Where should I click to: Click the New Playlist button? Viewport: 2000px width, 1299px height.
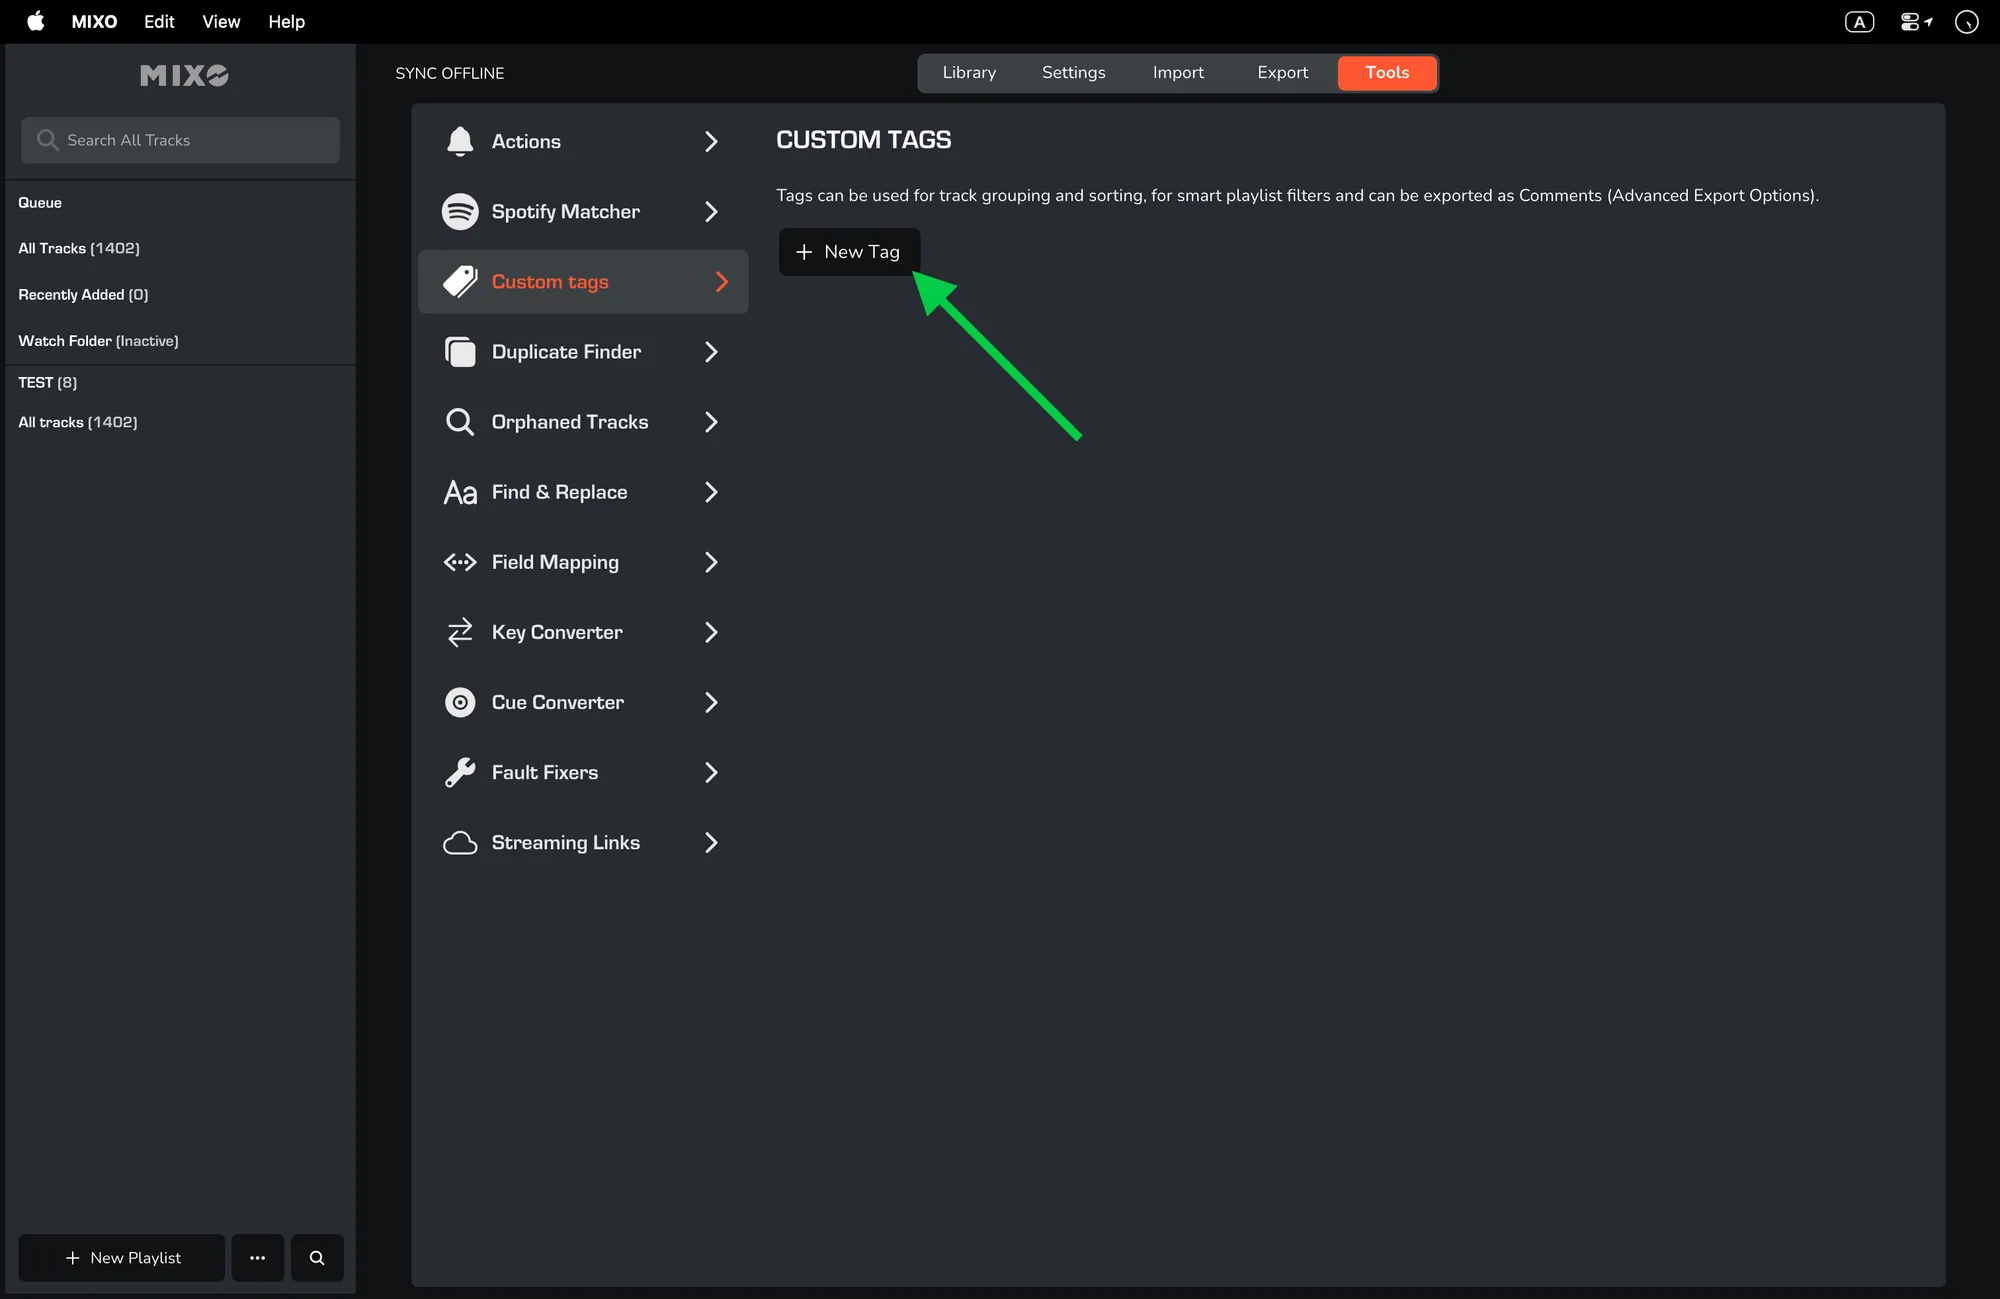[x=122, y=1258]
